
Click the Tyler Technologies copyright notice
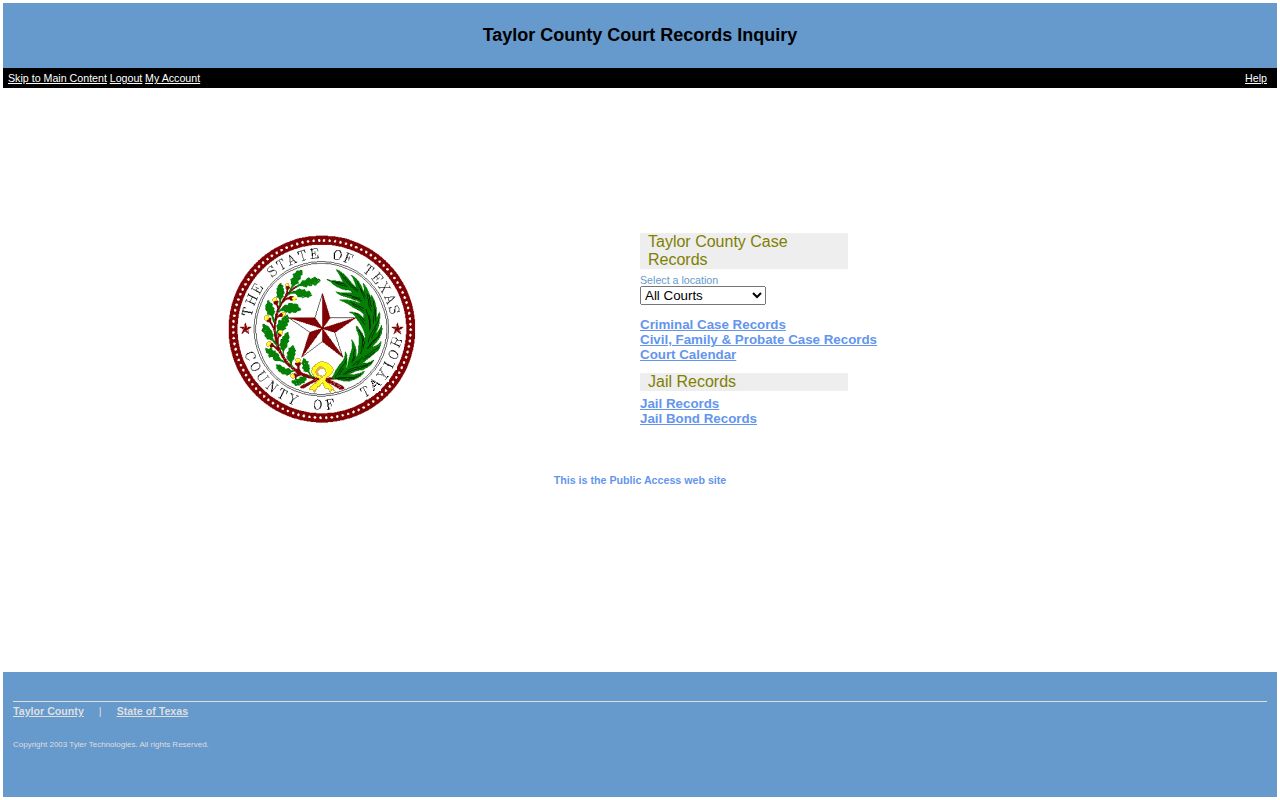111,745
